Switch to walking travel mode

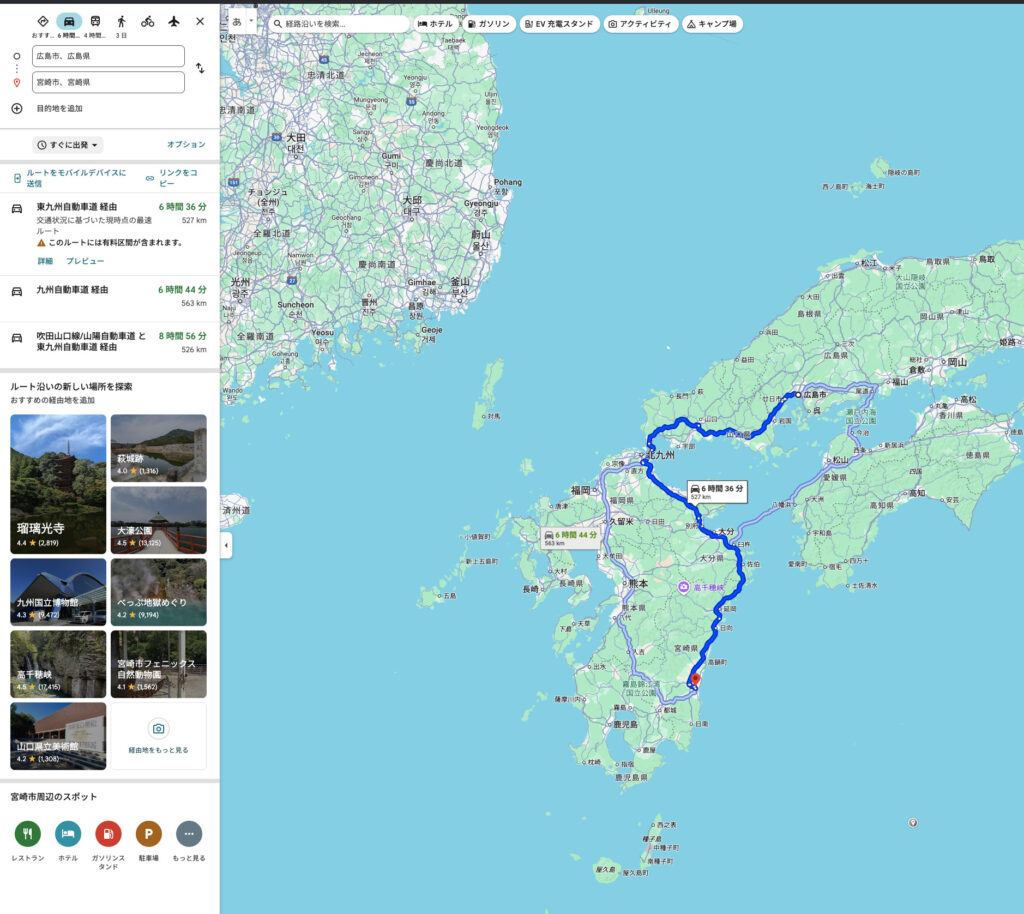pyautogui.click(x=121, y=22)
